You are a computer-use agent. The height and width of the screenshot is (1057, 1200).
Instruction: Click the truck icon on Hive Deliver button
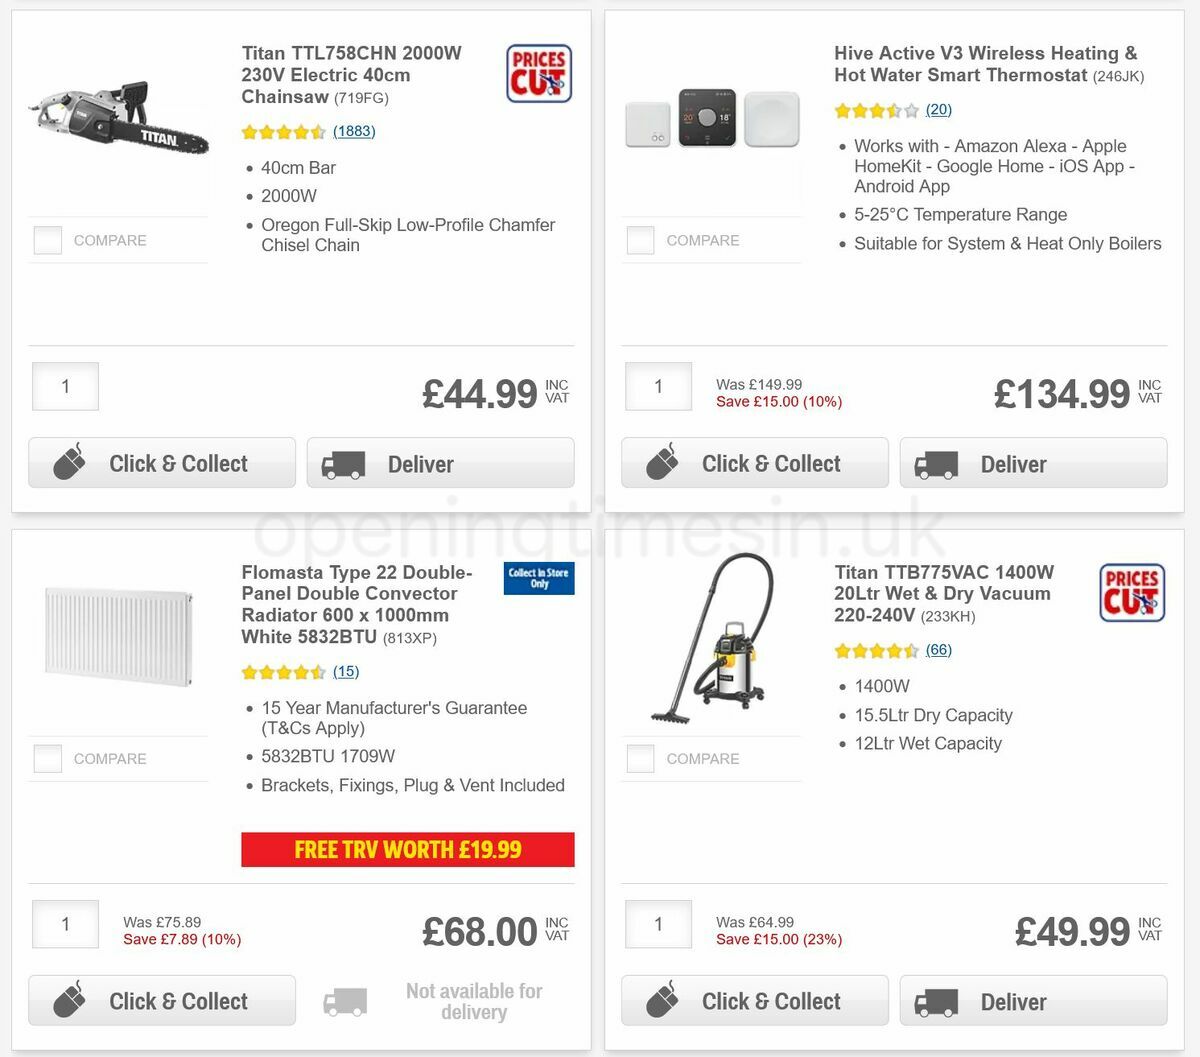pyautogui.click(x=937, y=463)
